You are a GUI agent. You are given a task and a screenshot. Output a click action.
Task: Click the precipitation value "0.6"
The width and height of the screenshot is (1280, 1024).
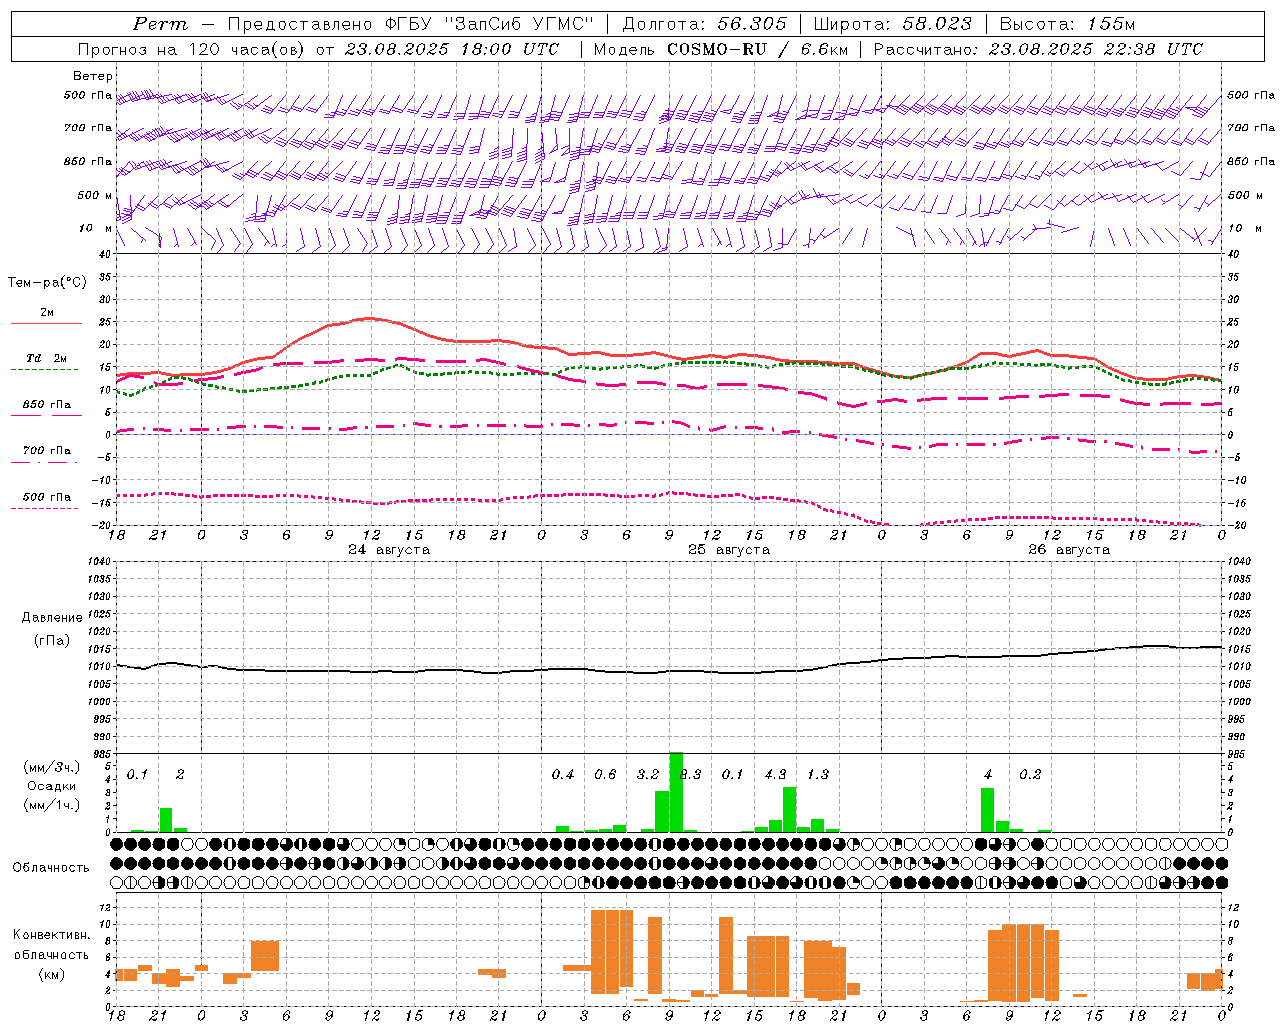click(x=605, y=774)
